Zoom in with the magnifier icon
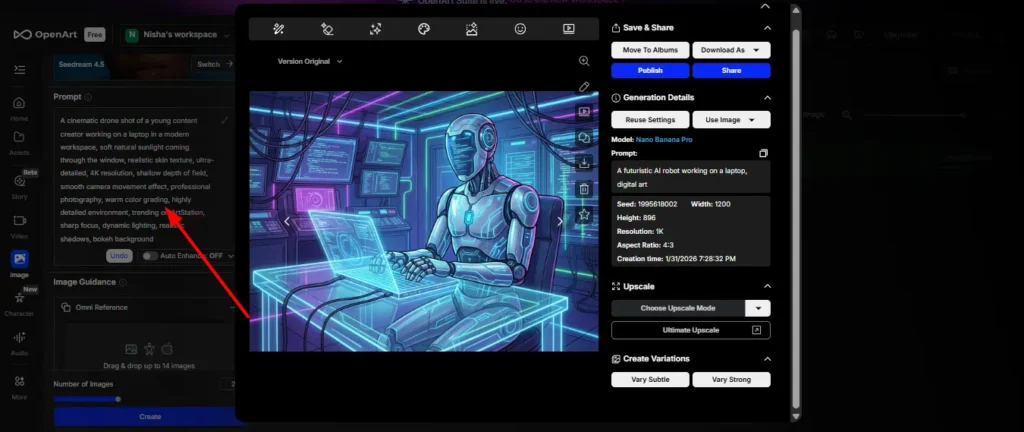The height and width of the screenshot is (432, 1024). (584, 61)
